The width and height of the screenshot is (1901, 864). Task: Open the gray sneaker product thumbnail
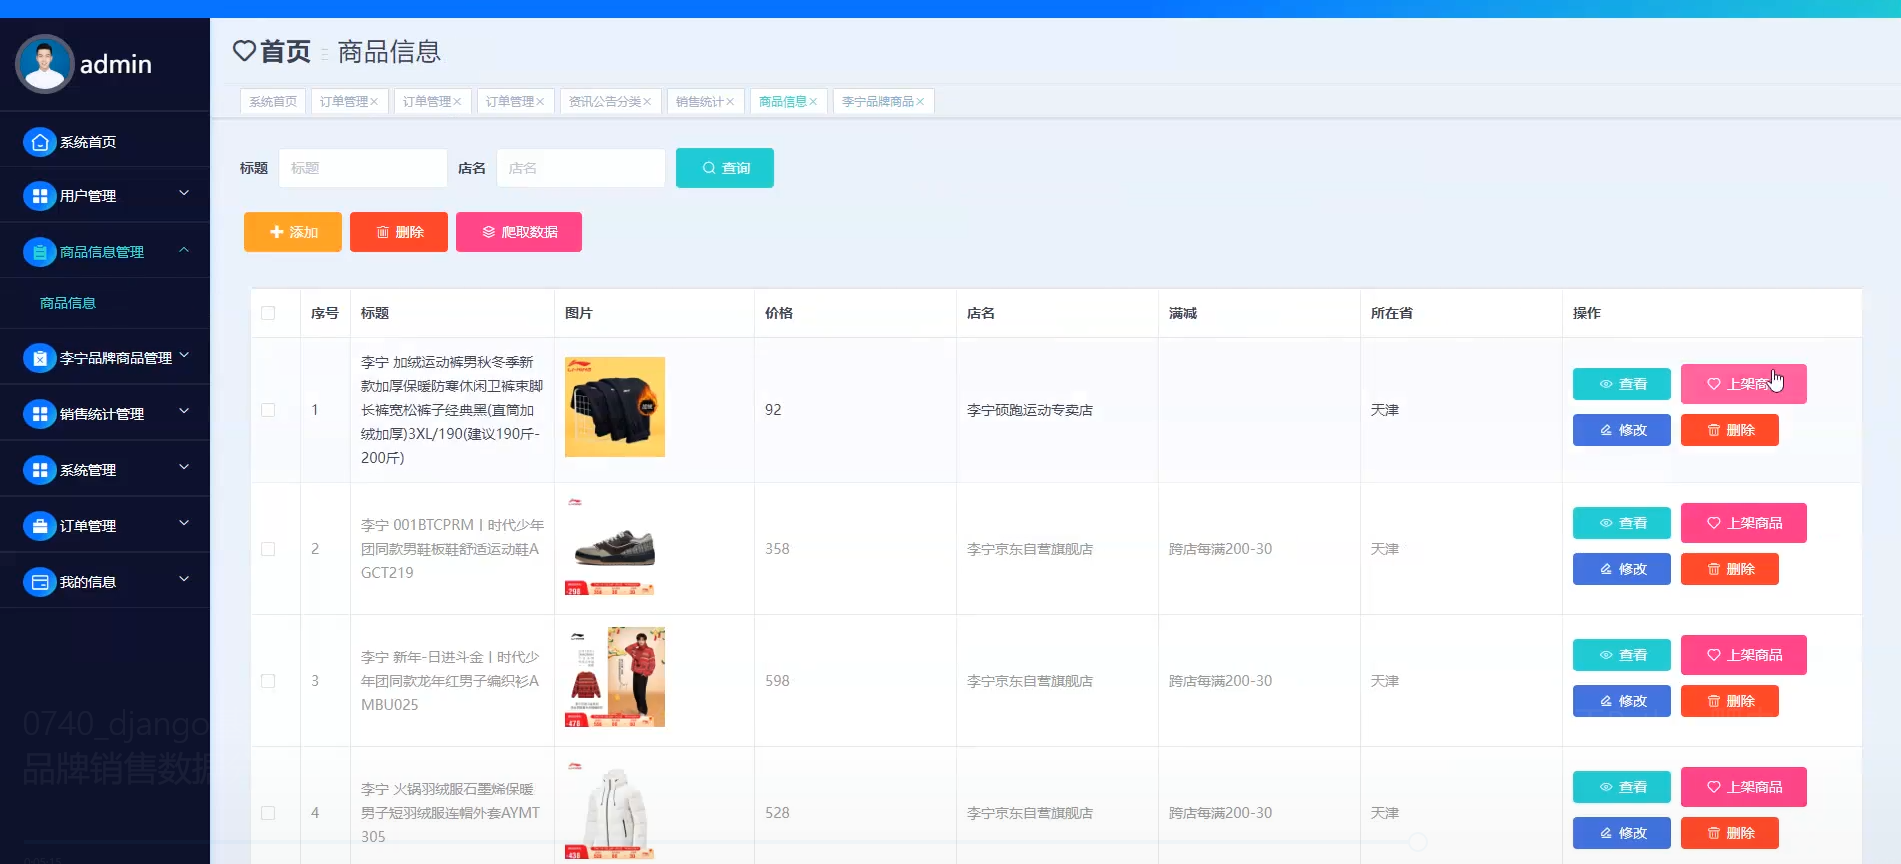pos(615,545)
